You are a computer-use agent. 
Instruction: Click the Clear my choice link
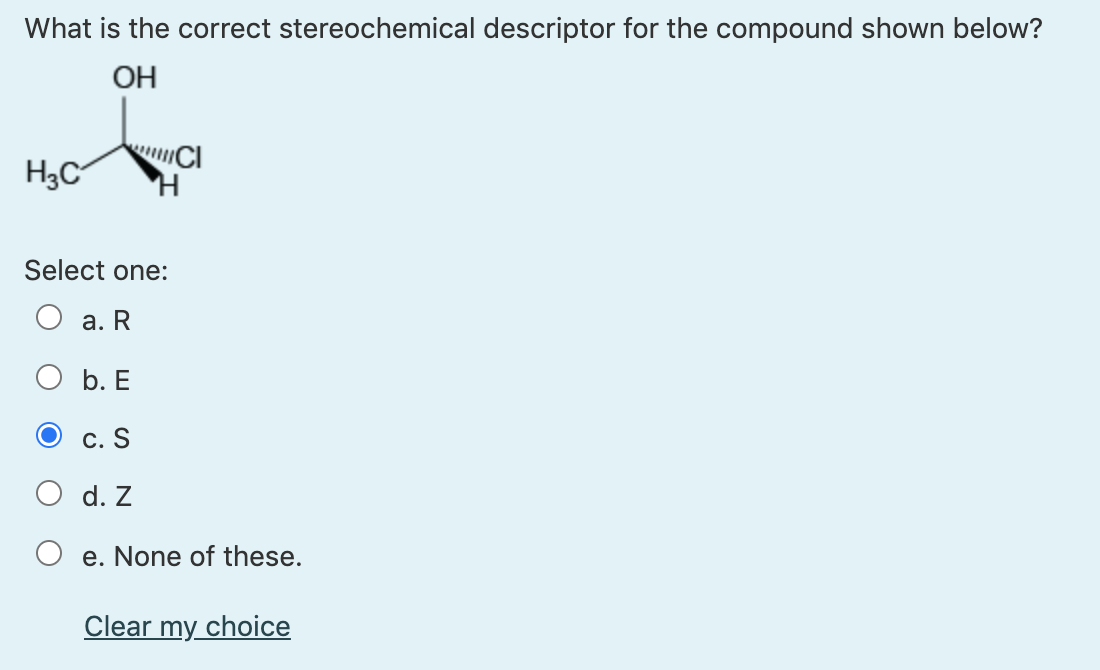pos(187,626)
